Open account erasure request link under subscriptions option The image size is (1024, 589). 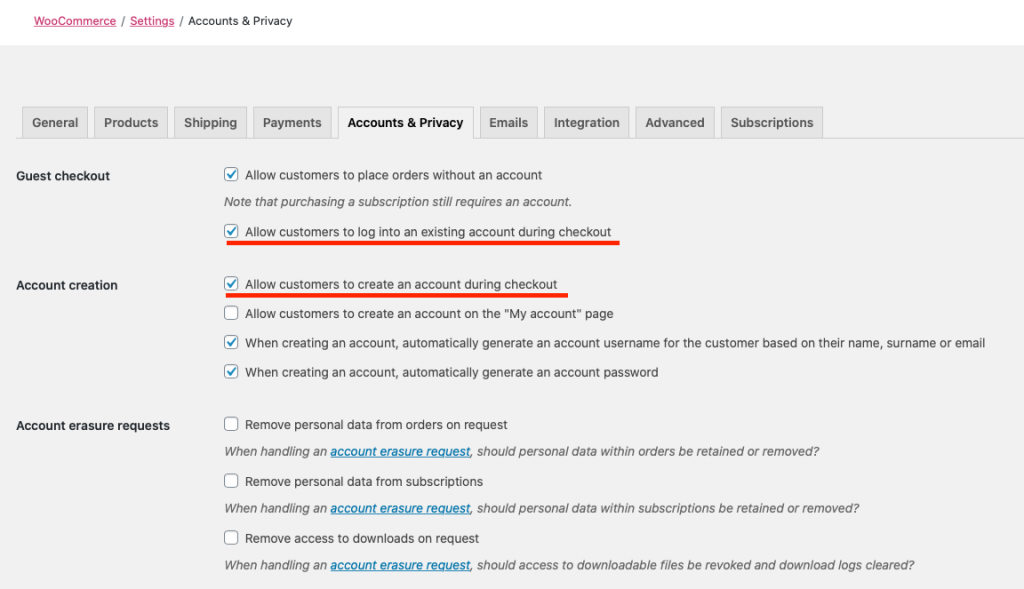pos(400,509)
